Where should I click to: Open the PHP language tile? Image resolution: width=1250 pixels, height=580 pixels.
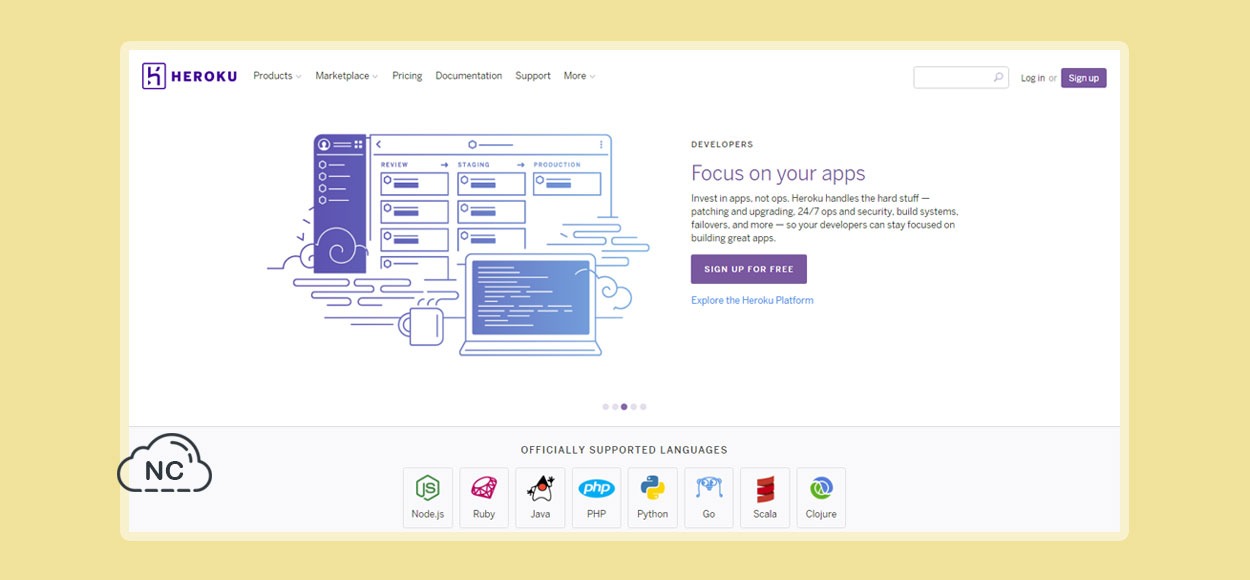(597, 497)
